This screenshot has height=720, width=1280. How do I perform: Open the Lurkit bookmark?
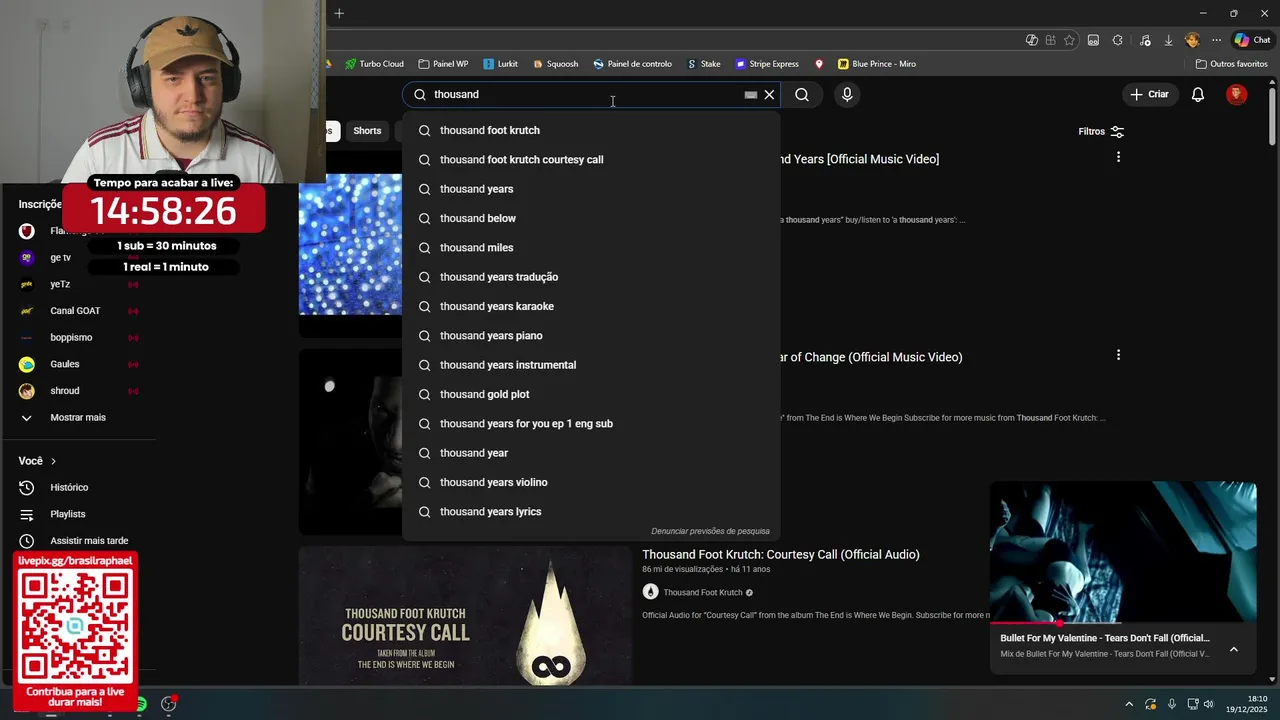500,64
